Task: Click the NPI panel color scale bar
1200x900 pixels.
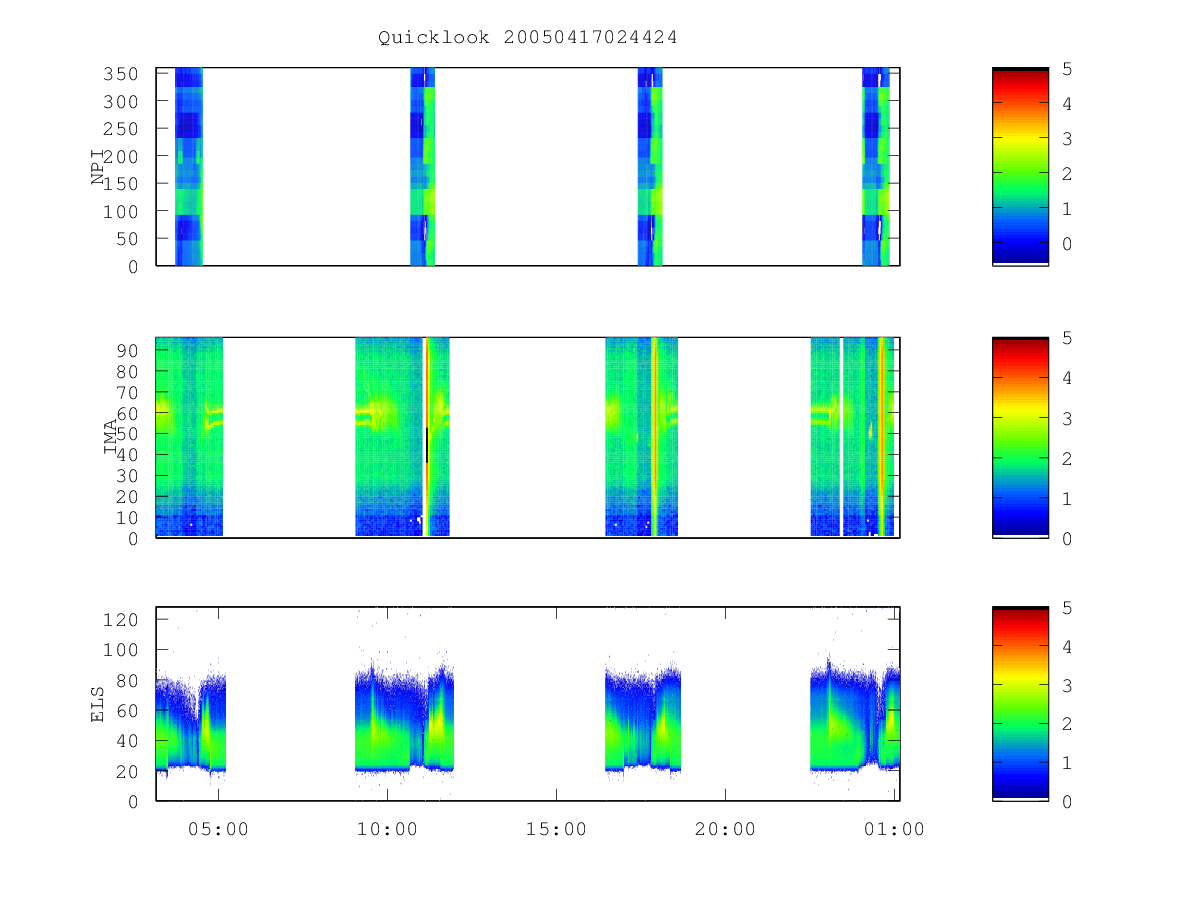Action: 1020,166
